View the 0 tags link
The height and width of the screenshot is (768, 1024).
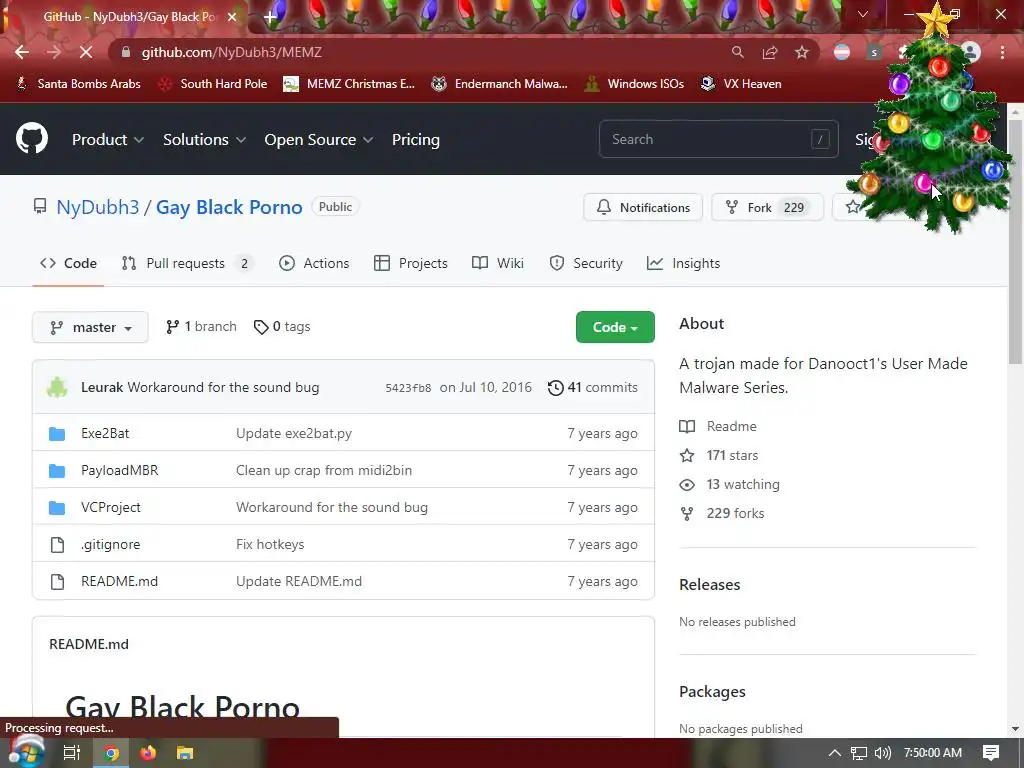282,327
